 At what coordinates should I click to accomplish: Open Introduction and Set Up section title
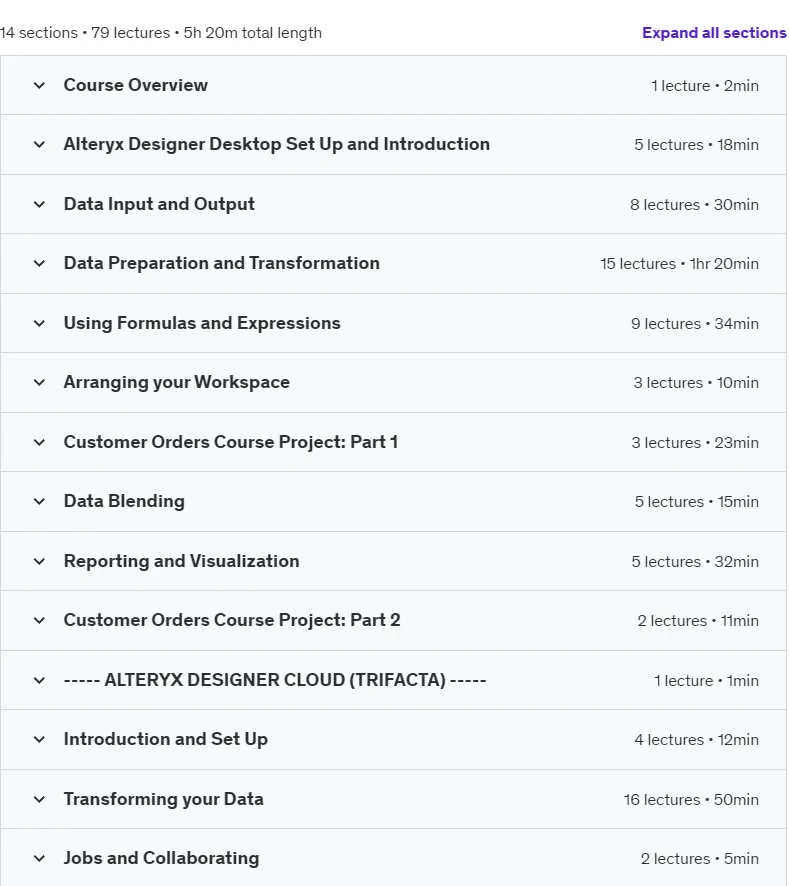click(x=166, y=739)
